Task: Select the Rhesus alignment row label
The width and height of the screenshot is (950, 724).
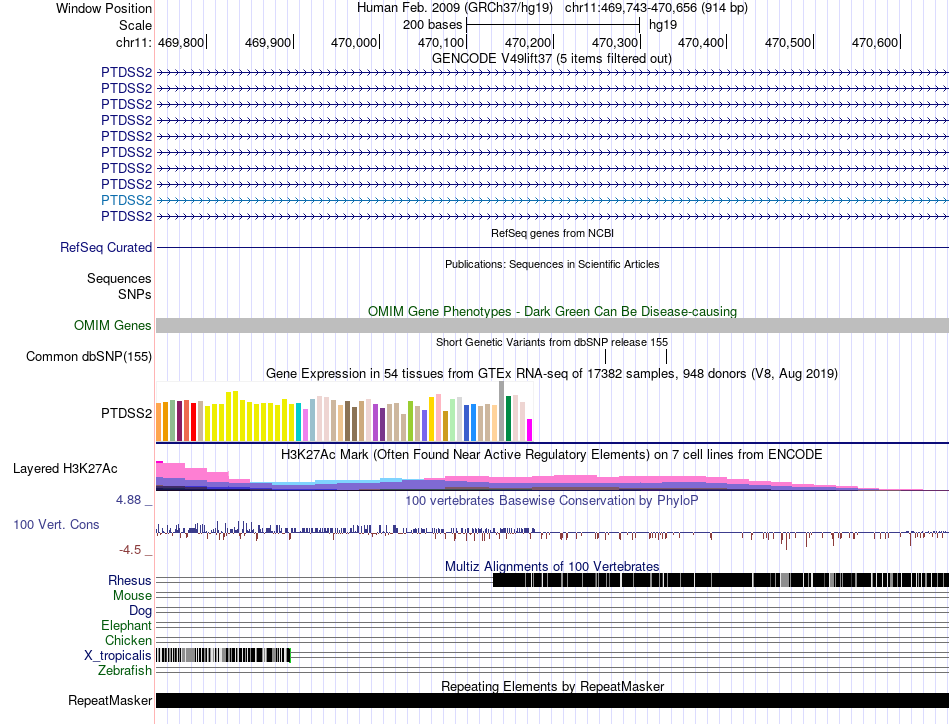Action: pyautogui.click(x=130, y=581)
